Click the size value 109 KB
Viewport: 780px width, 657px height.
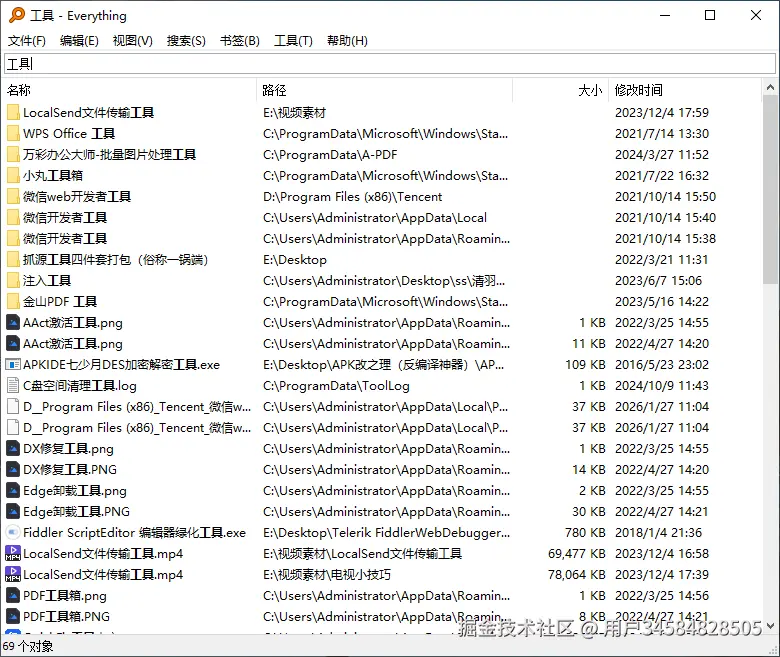click(x=585, y=365)
